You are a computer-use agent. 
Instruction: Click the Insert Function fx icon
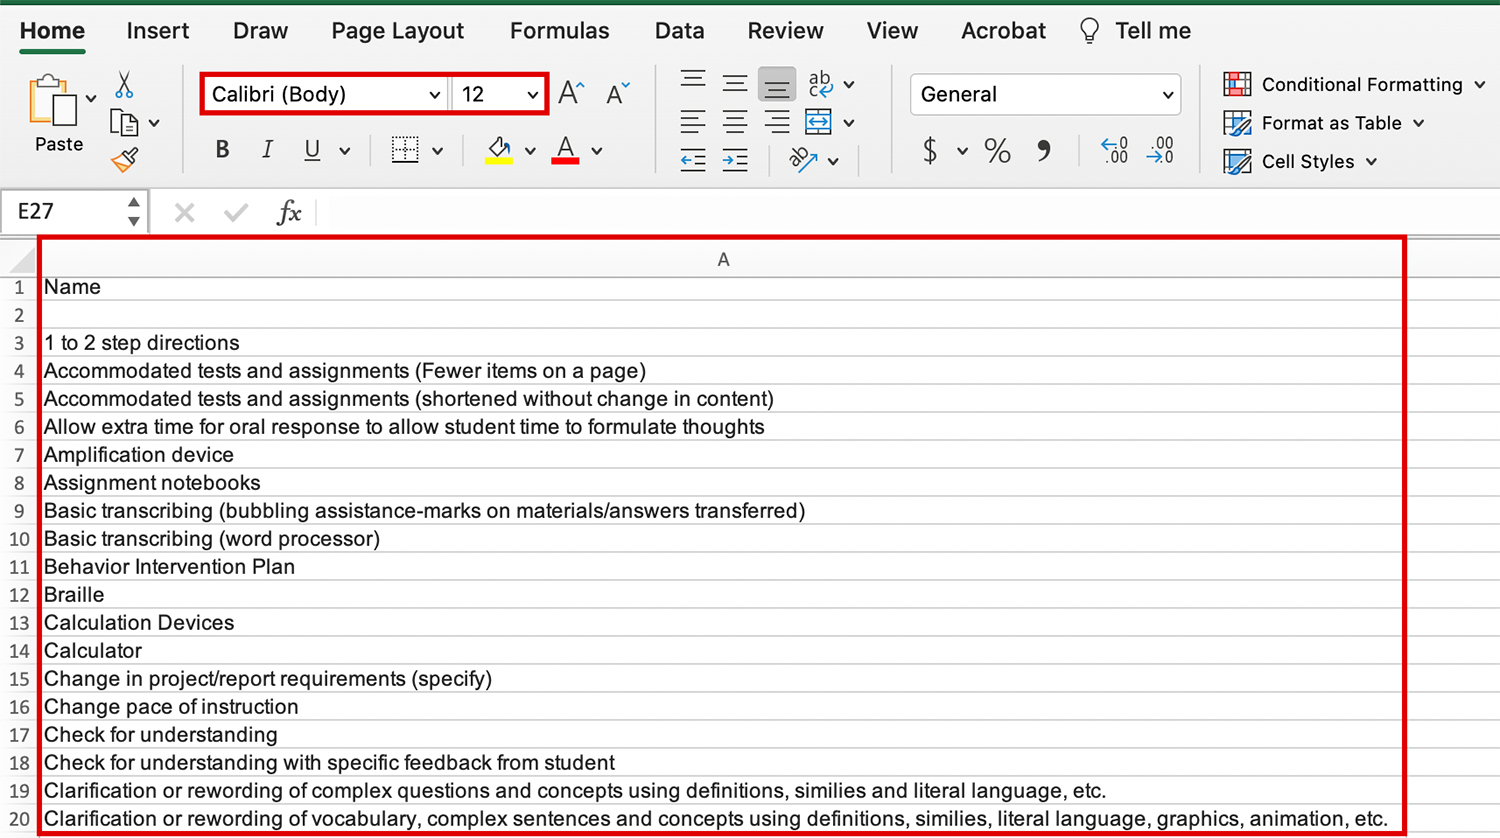pyautogui.click(x=288, y=212)
